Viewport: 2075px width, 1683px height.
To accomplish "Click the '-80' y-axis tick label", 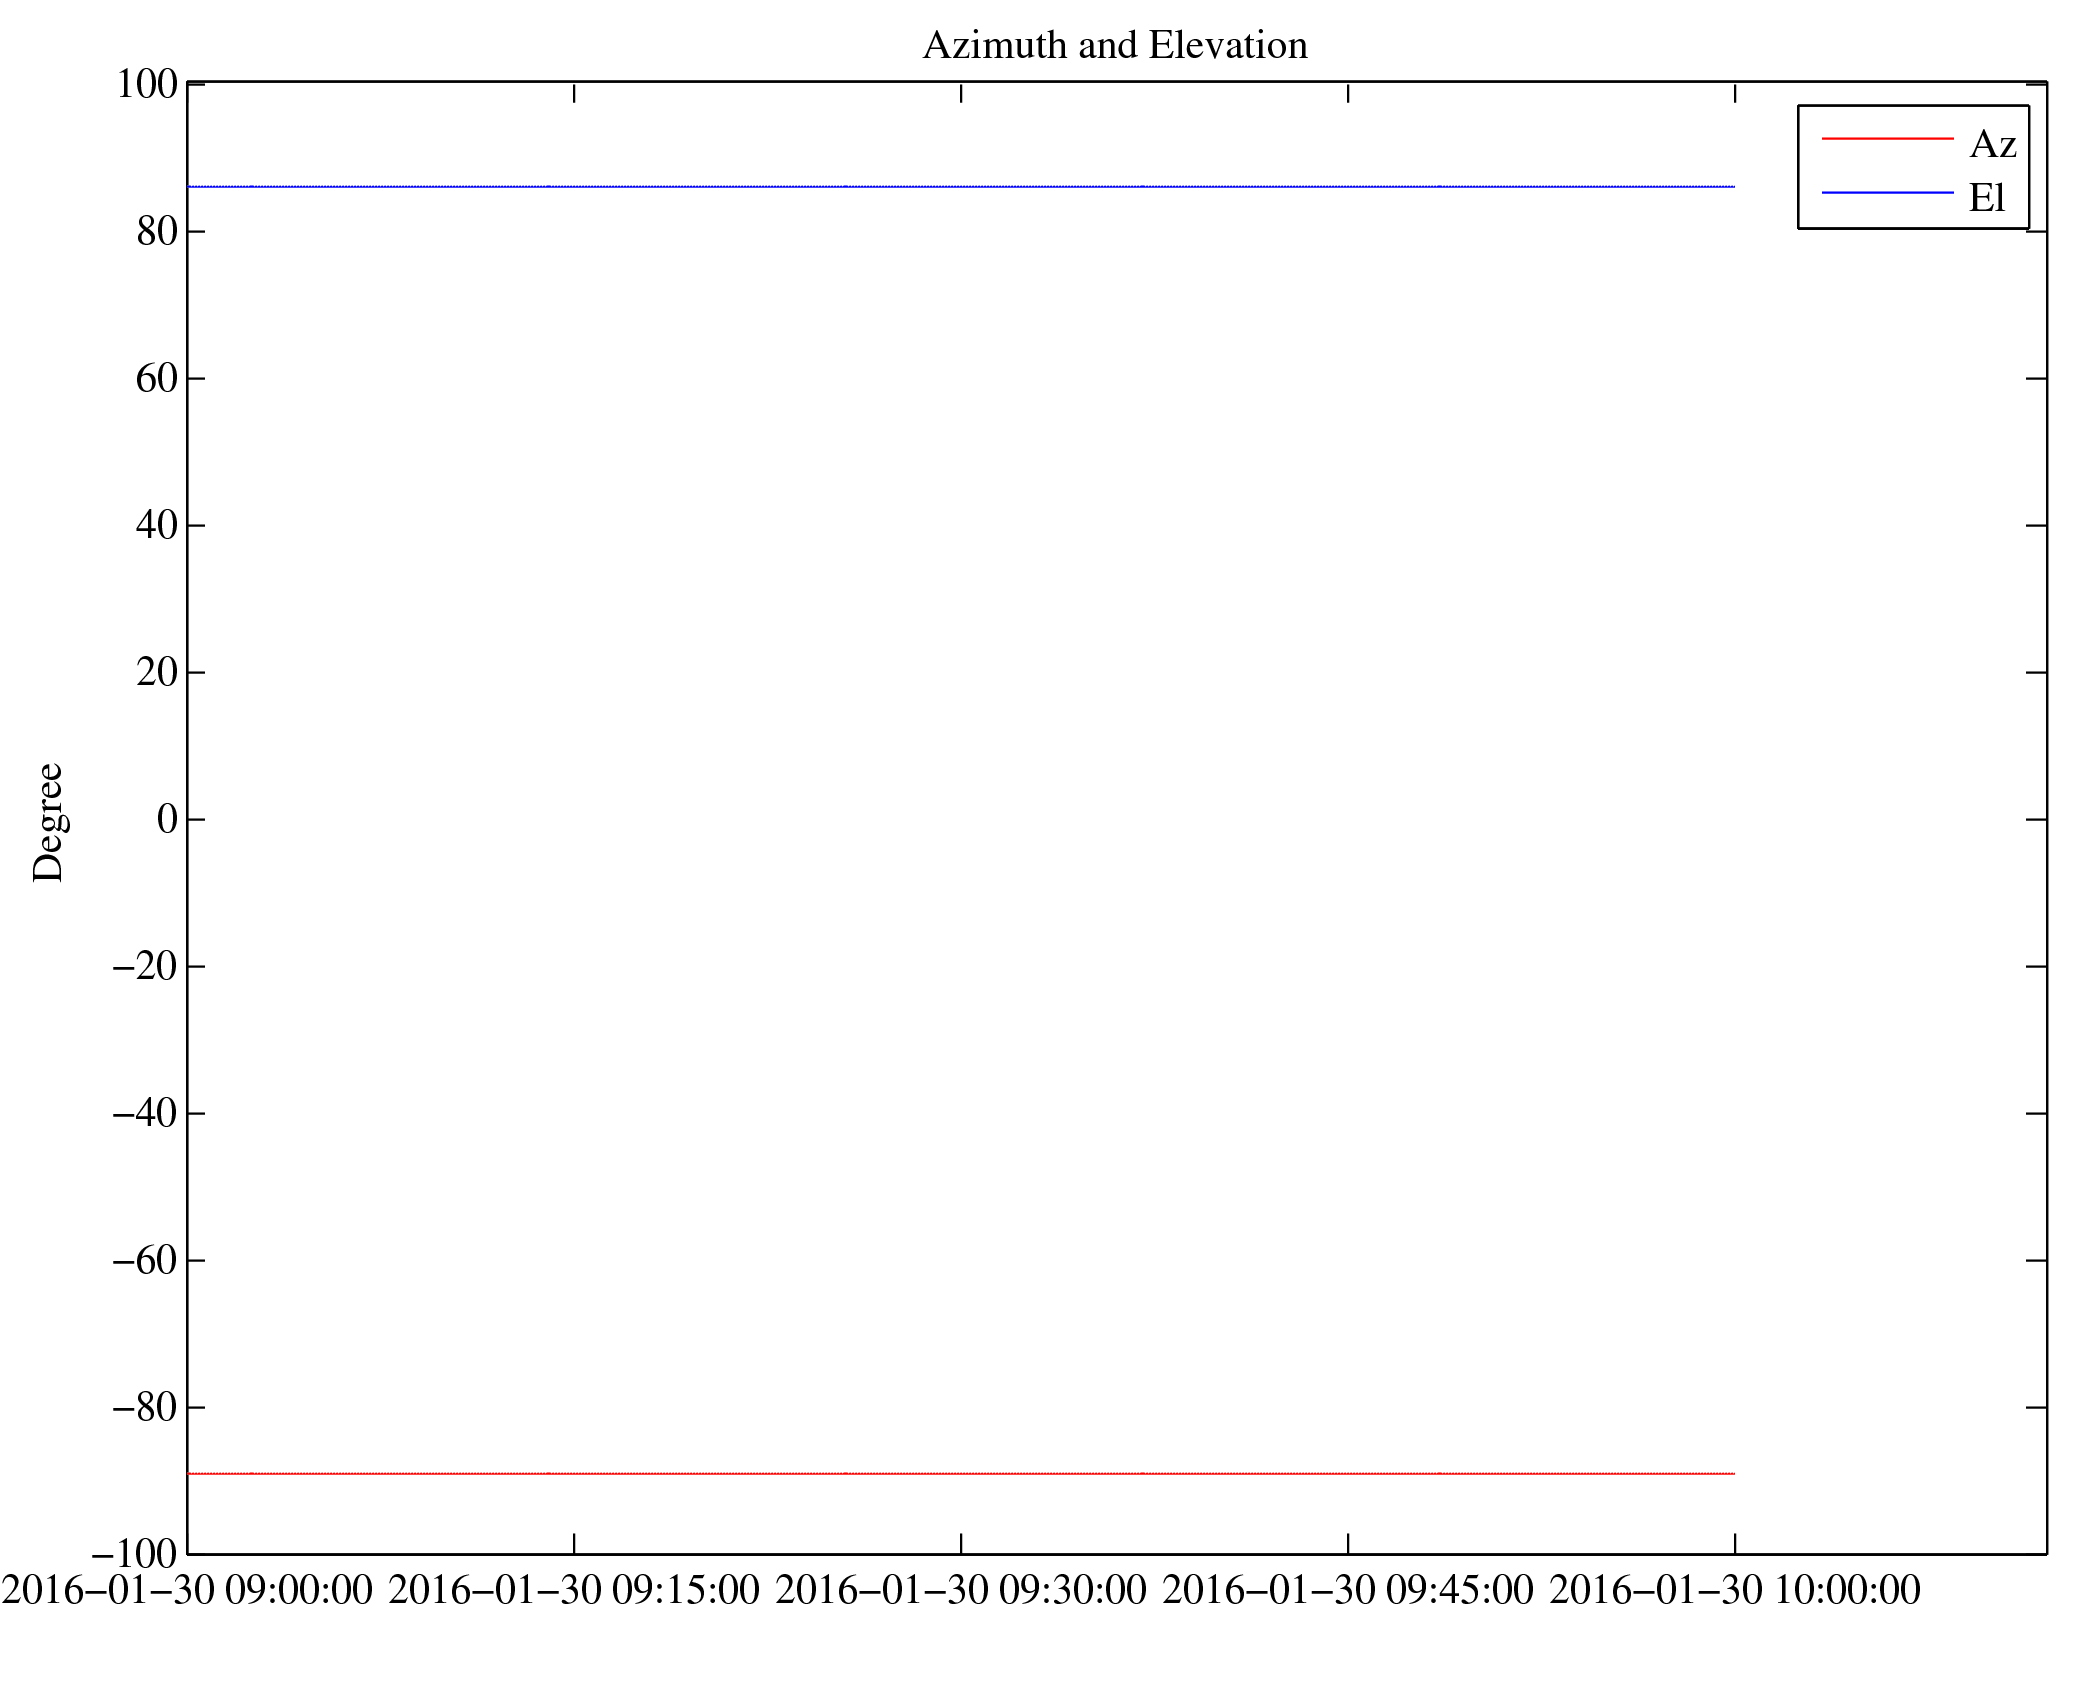I will pyautogui.click(x=145, y=1407).
